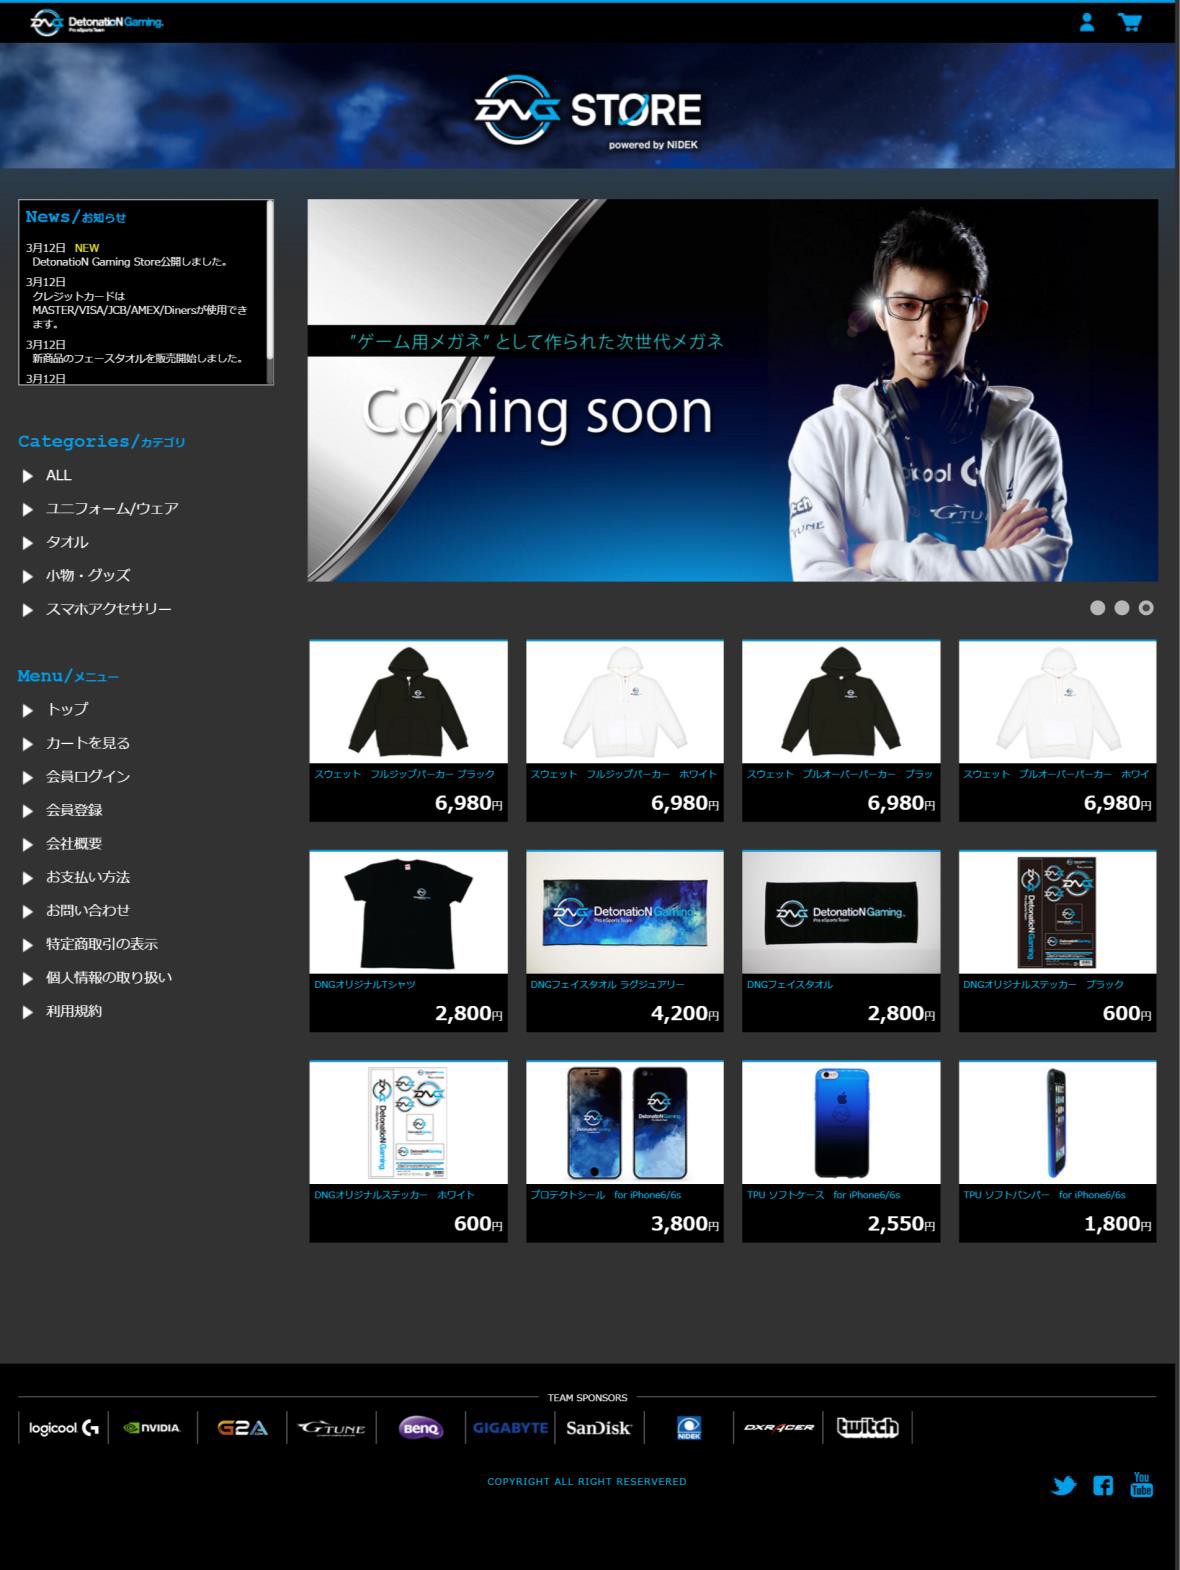Click the Logicool G sponsor logo

(x=64, y=1428)
